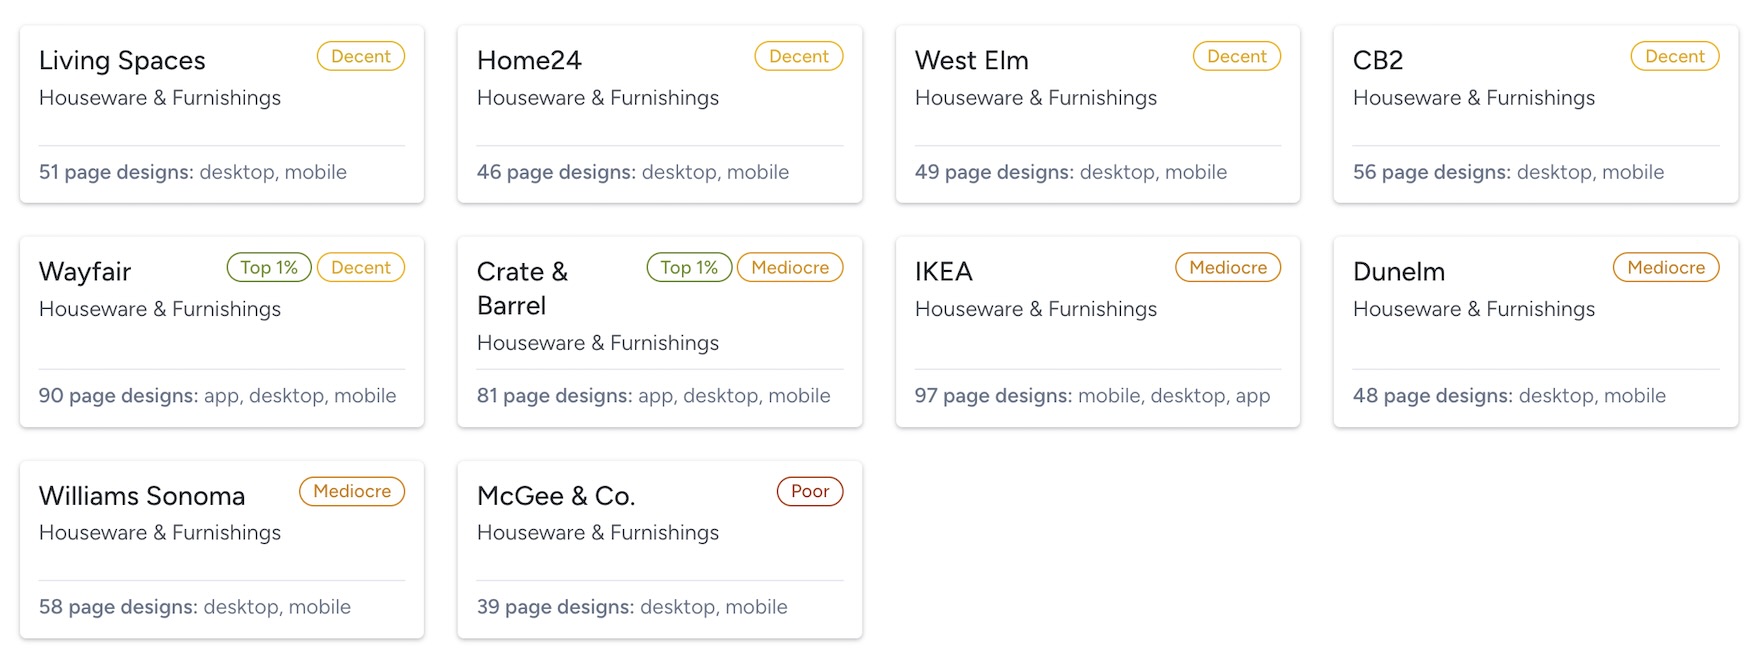The width and height of the screenshot is (1760, 663).
Task: Open the Williams Sonoma card title
Action: [142, 496]
